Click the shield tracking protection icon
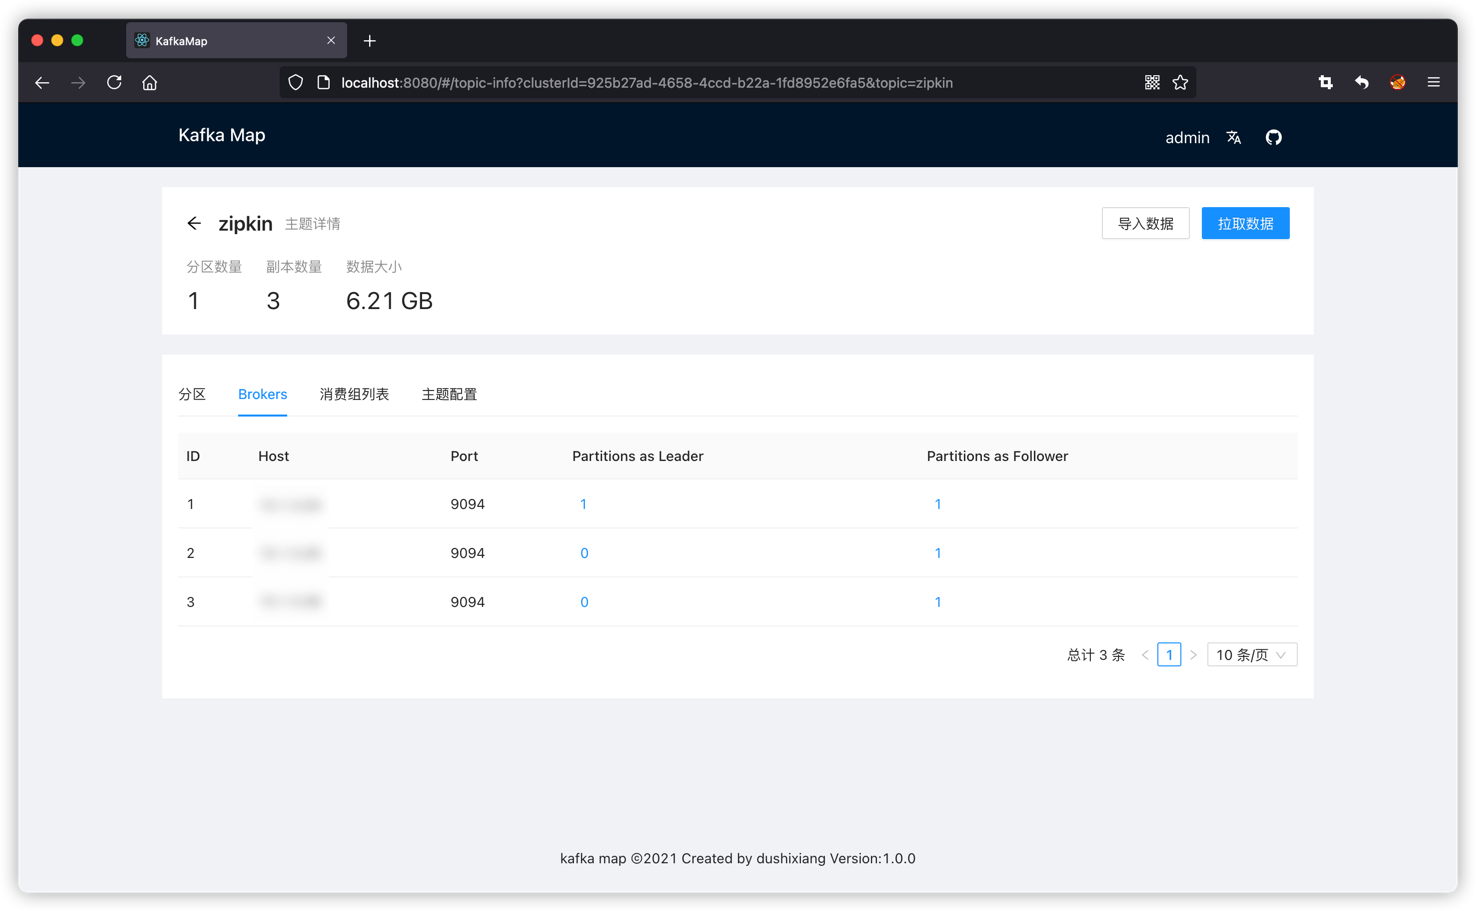 pos(295,83)
